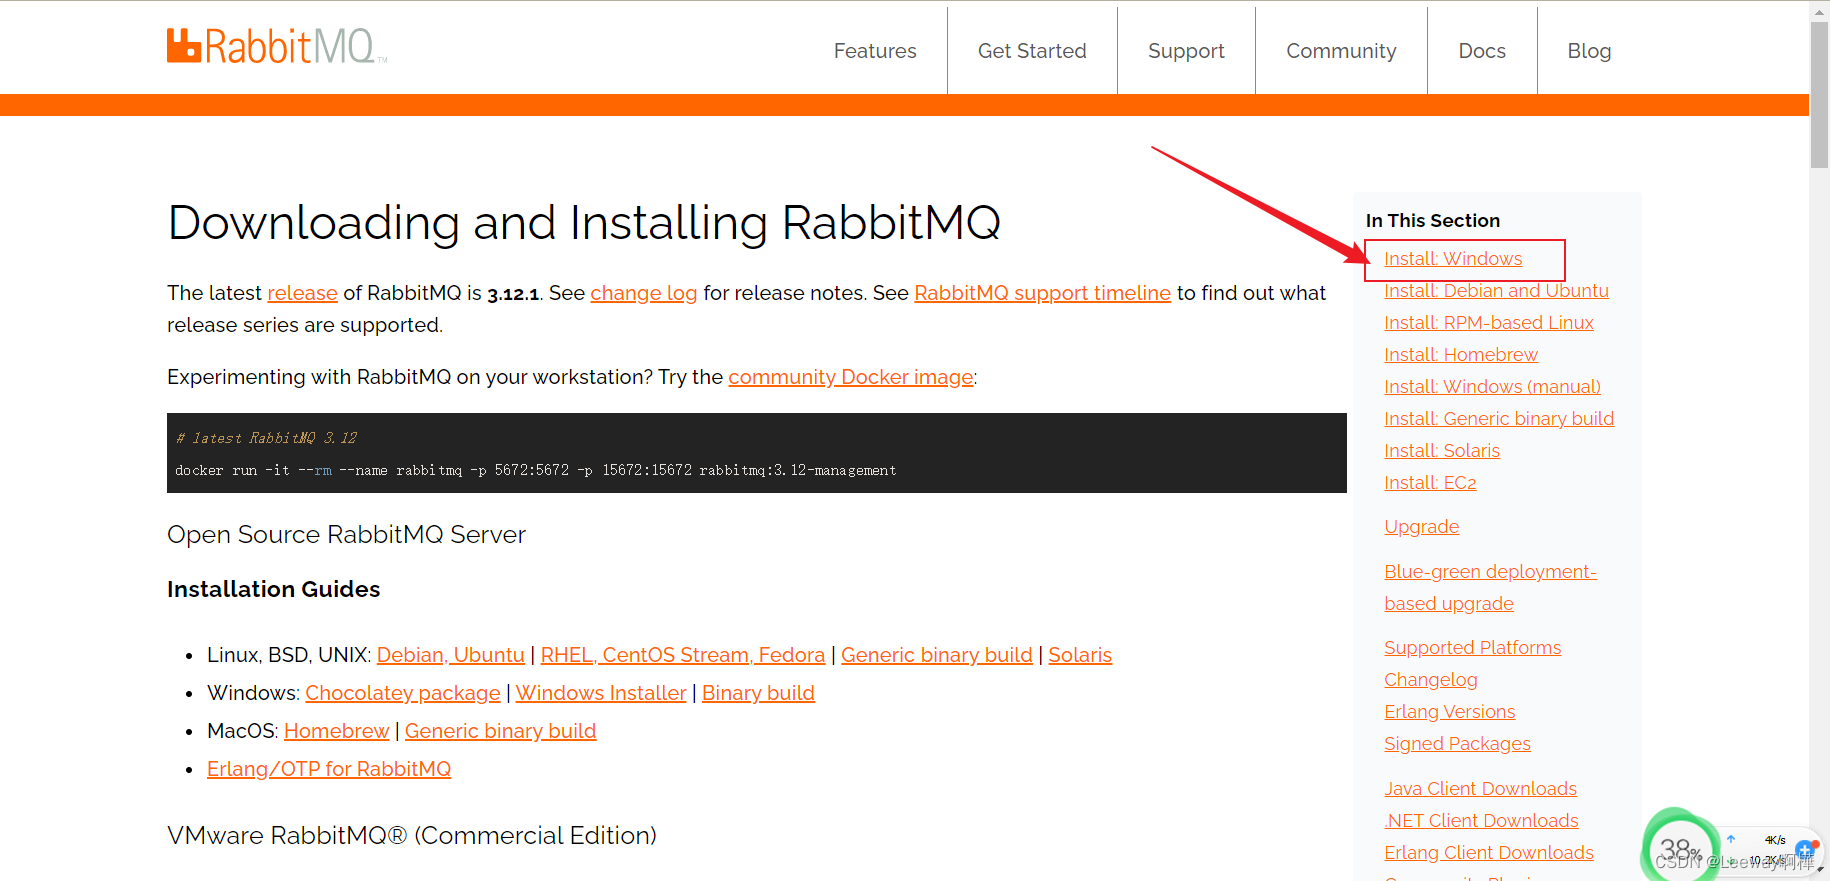The image size is (1830, 881).
Task: Click the 'release' link in the intro
Action: pos(302,293)
